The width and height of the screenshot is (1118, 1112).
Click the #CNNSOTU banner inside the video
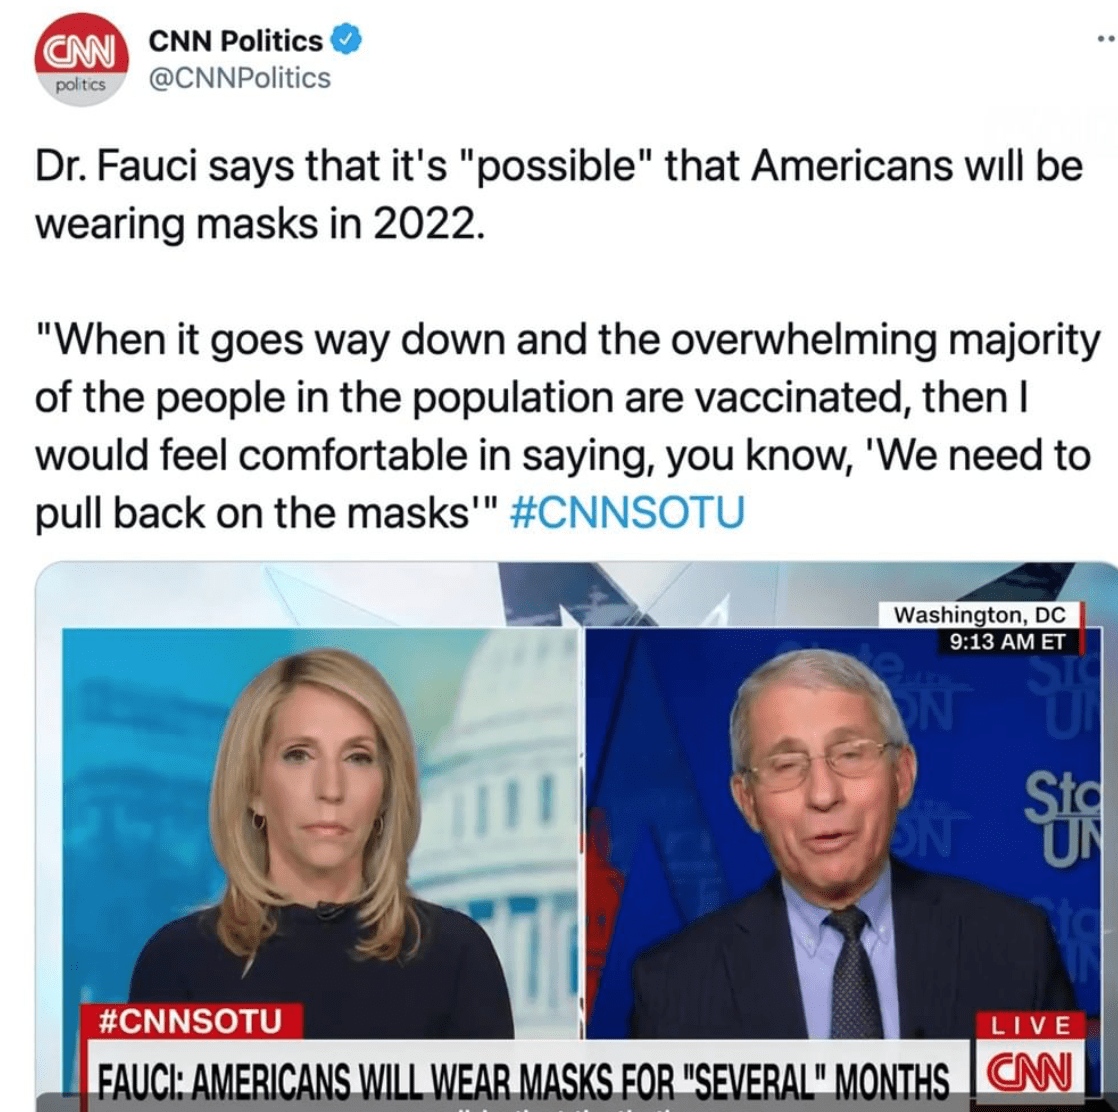point(190,1021)
